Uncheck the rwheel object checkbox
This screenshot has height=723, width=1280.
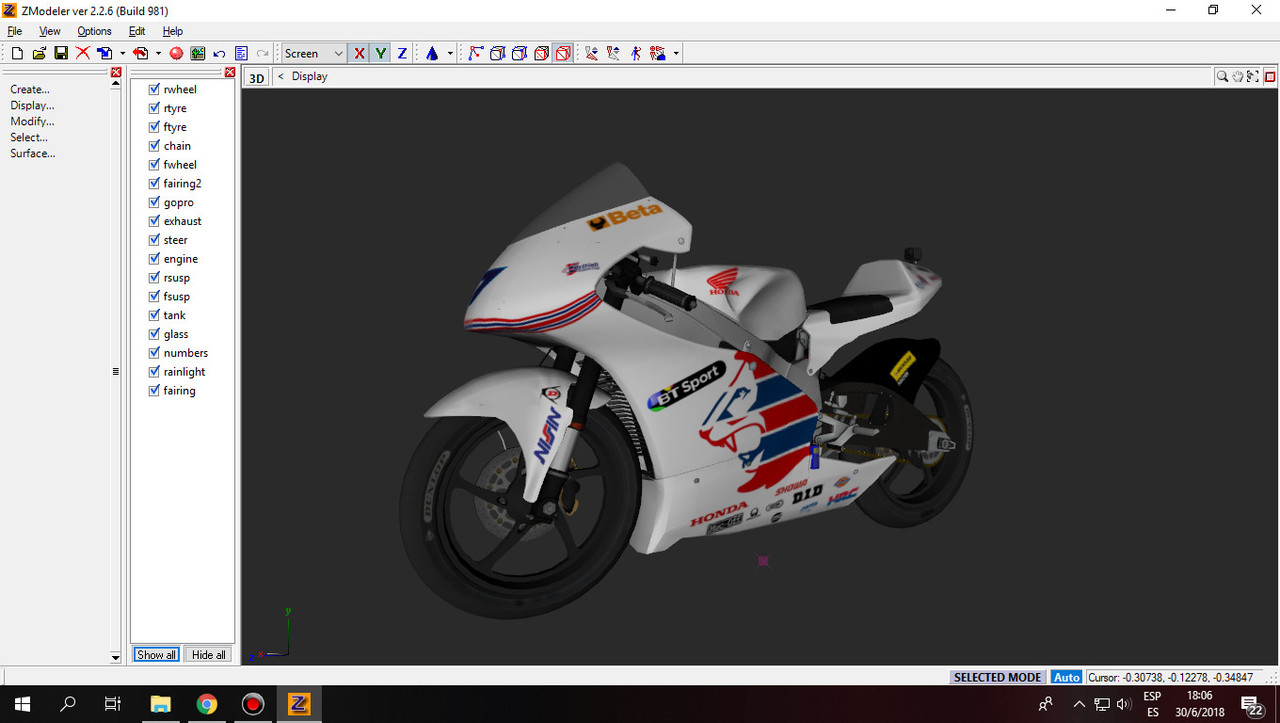click(154, 89)
